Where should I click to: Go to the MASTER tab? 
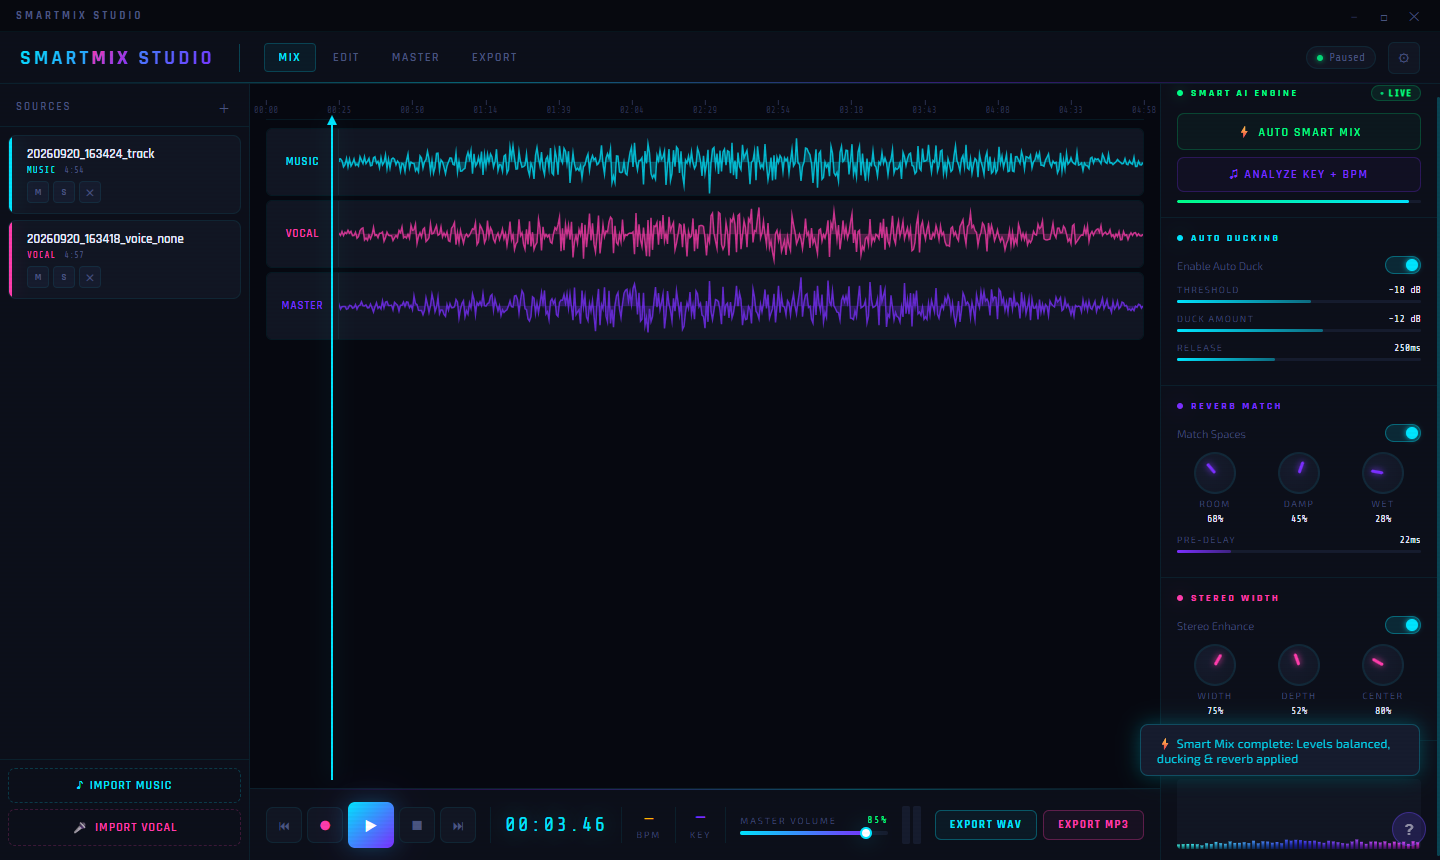(x=415, y=57)
